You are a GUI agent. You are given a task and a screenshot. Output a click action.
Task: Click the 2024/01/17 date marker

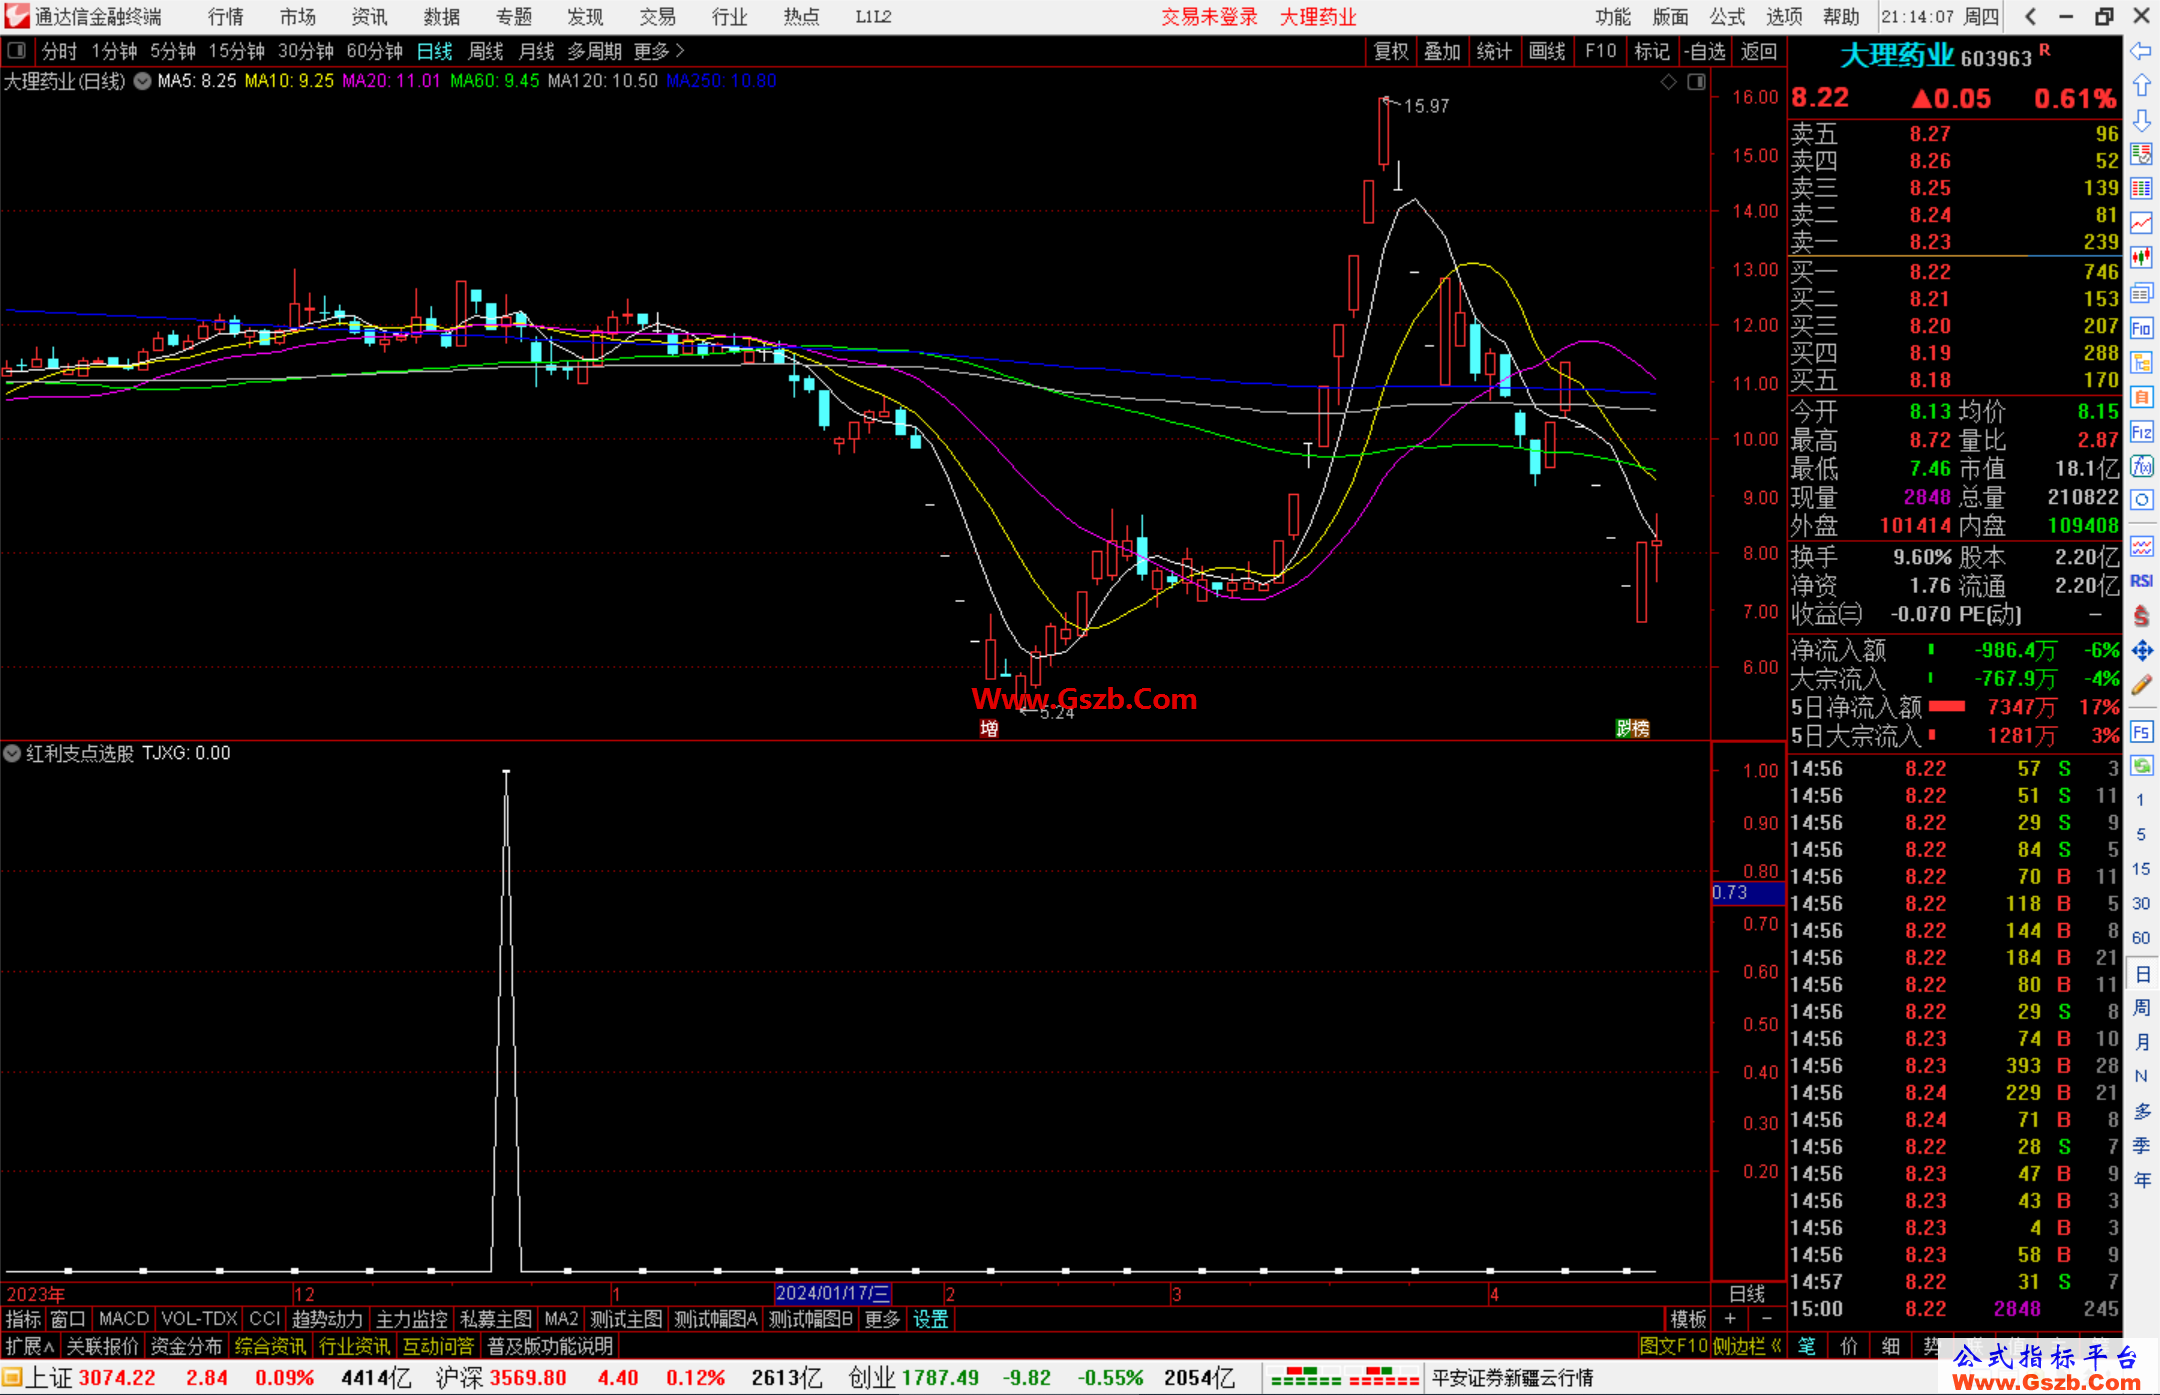click(833, 1293)
